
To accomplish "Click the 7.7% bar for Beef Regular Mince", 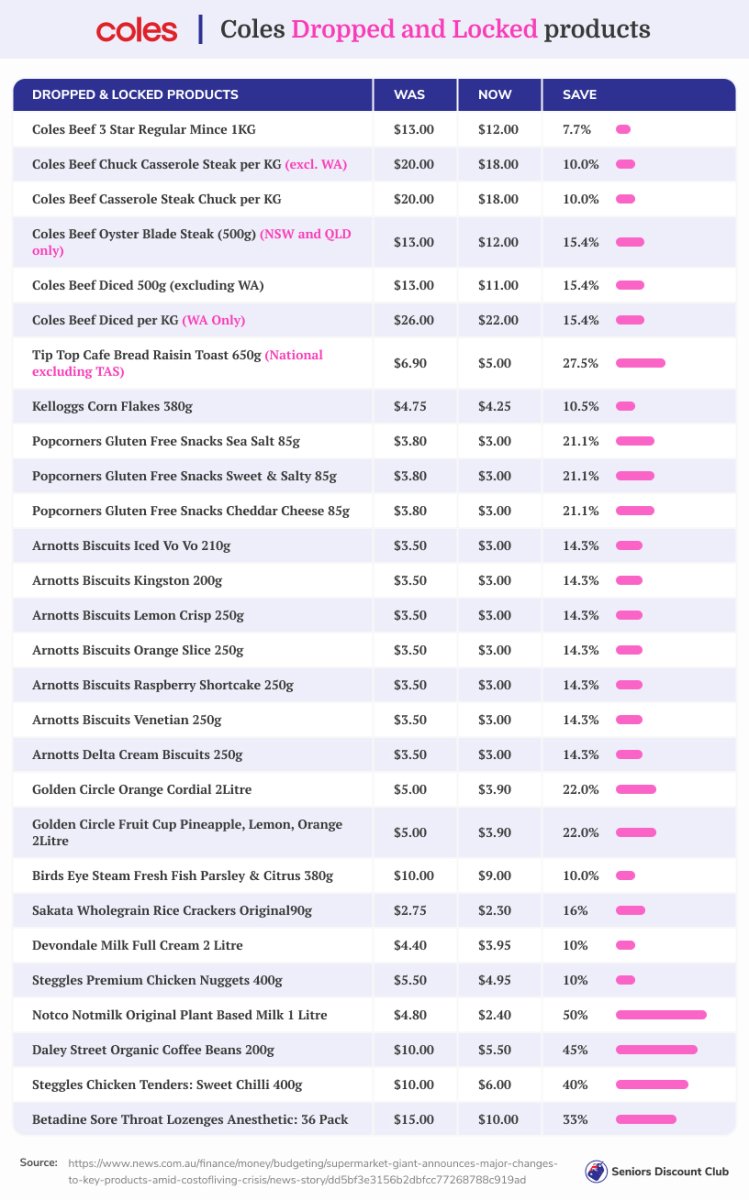I will click(623, 129).
